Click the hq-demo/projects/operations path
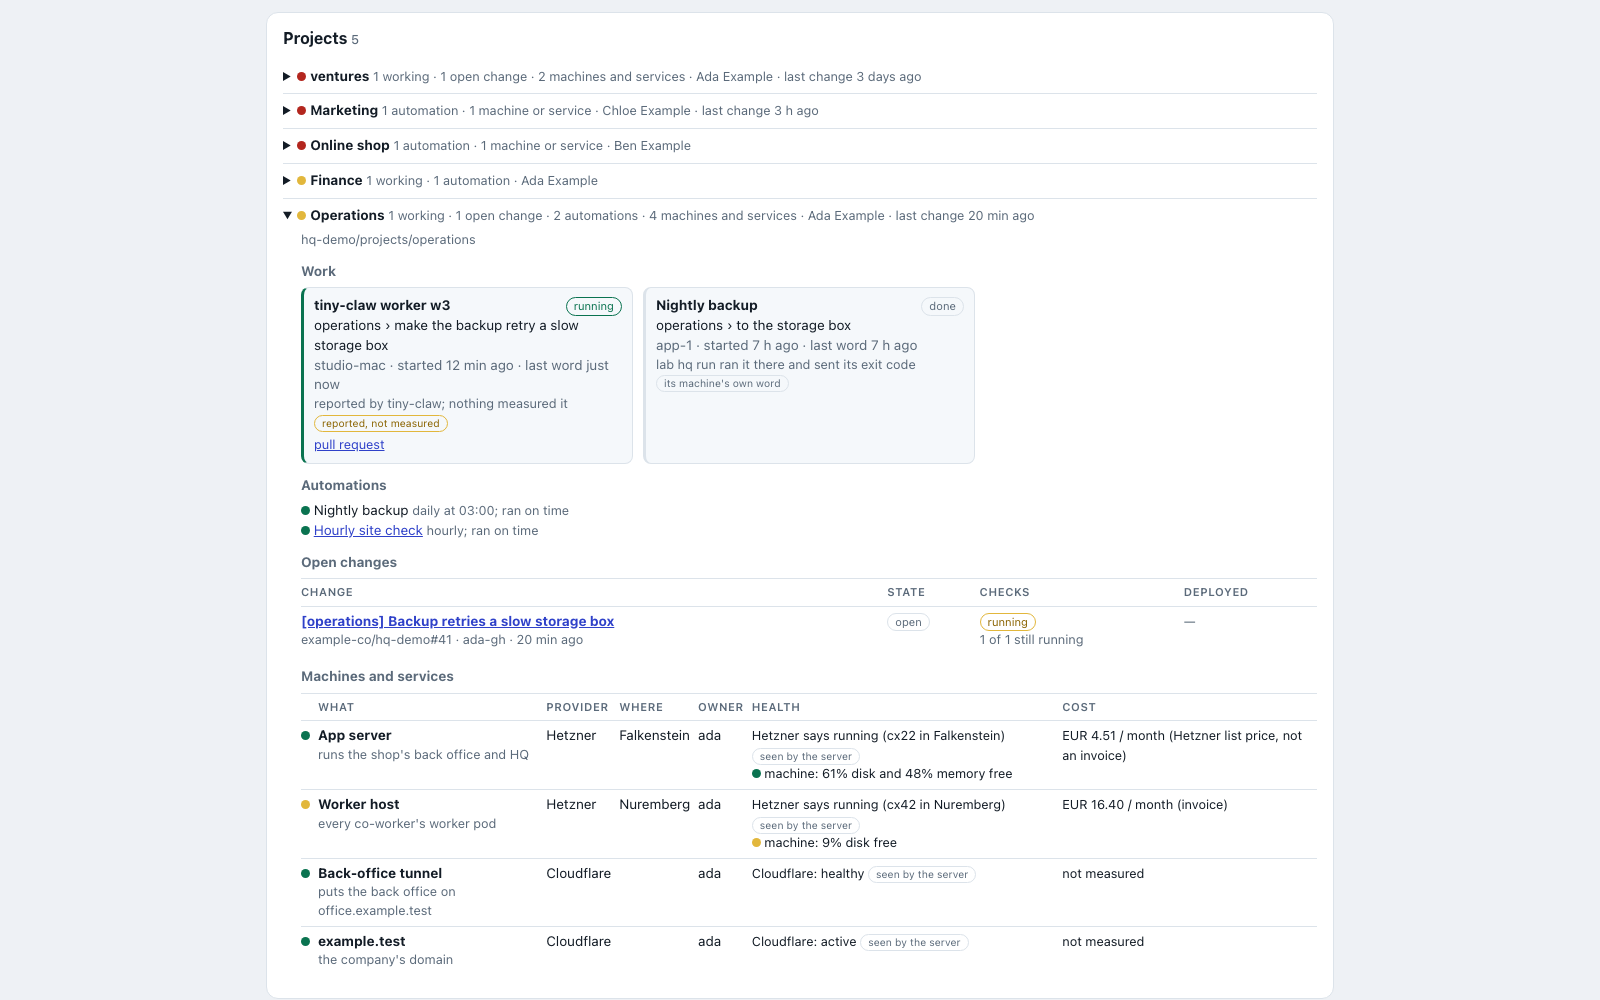This screenshot has height=1000, width=1600. 388,240
